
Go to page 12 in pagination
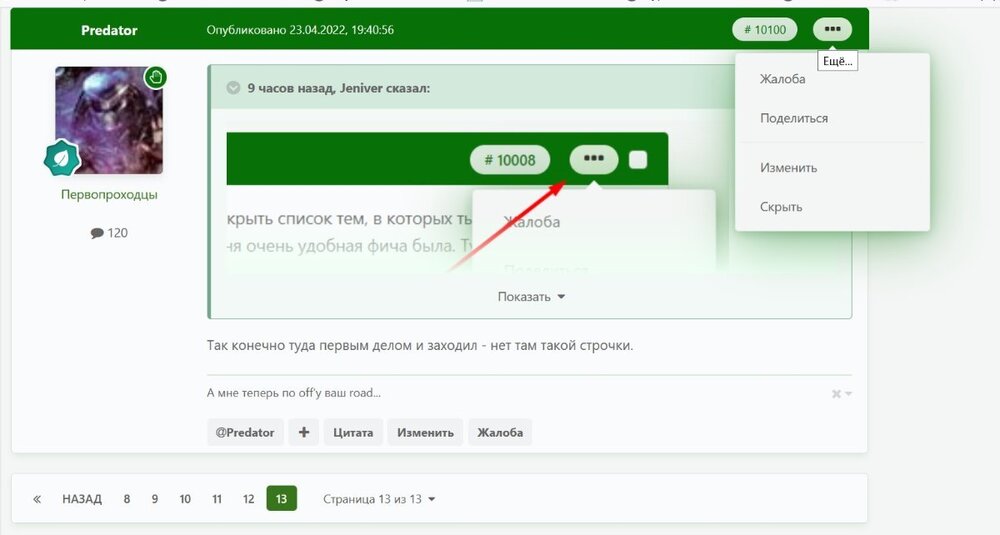(249, 499)
